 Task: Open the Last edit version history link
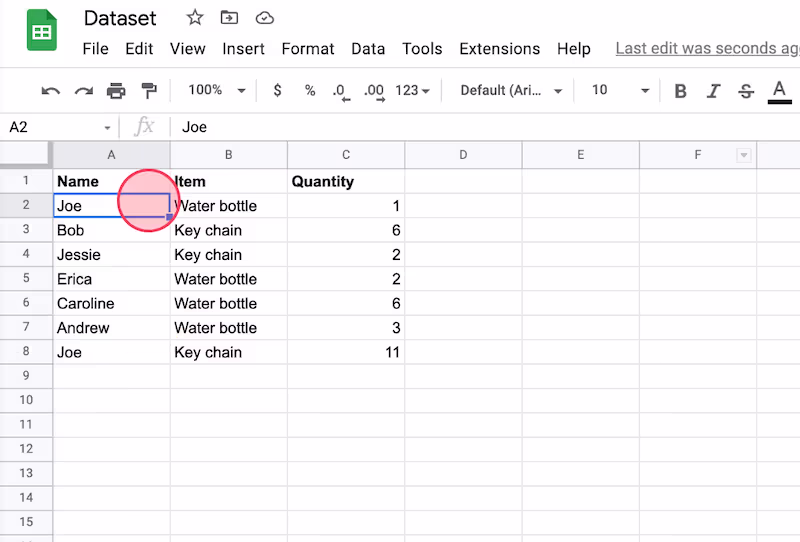[707, 48]
